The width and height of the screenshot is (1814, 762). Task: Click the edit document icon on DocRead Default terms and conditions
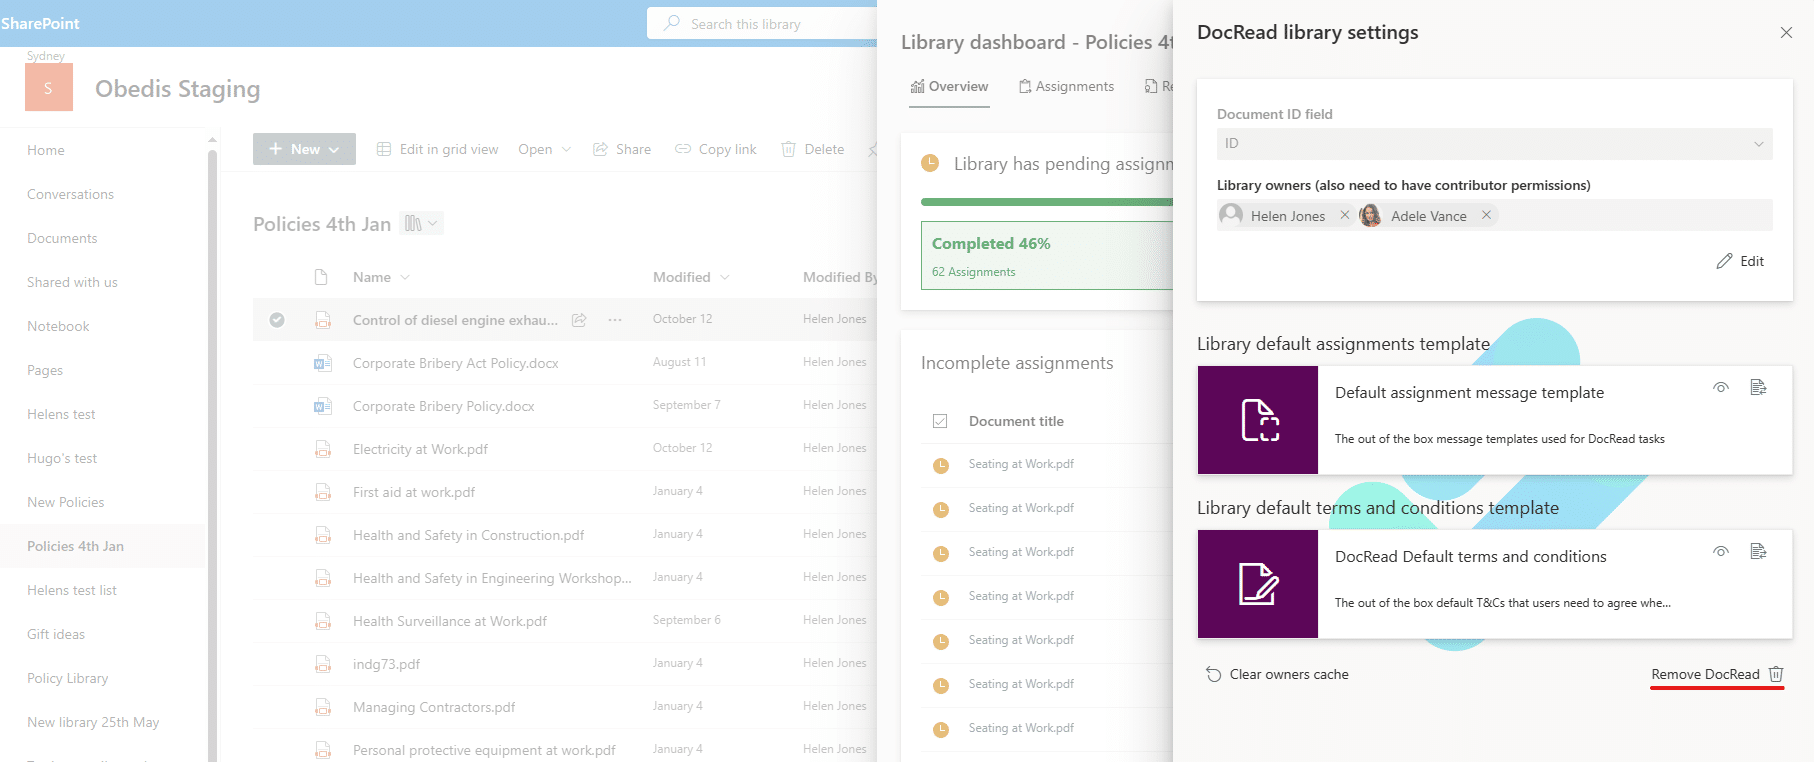[1758, 551]
